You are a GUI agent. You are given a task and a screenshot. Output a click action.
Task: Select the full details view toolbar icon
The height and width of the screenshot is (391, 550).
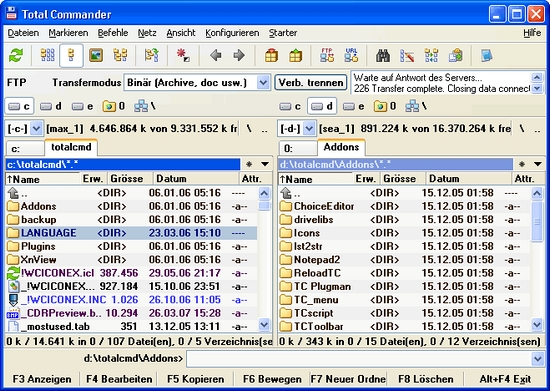point(71,55)
